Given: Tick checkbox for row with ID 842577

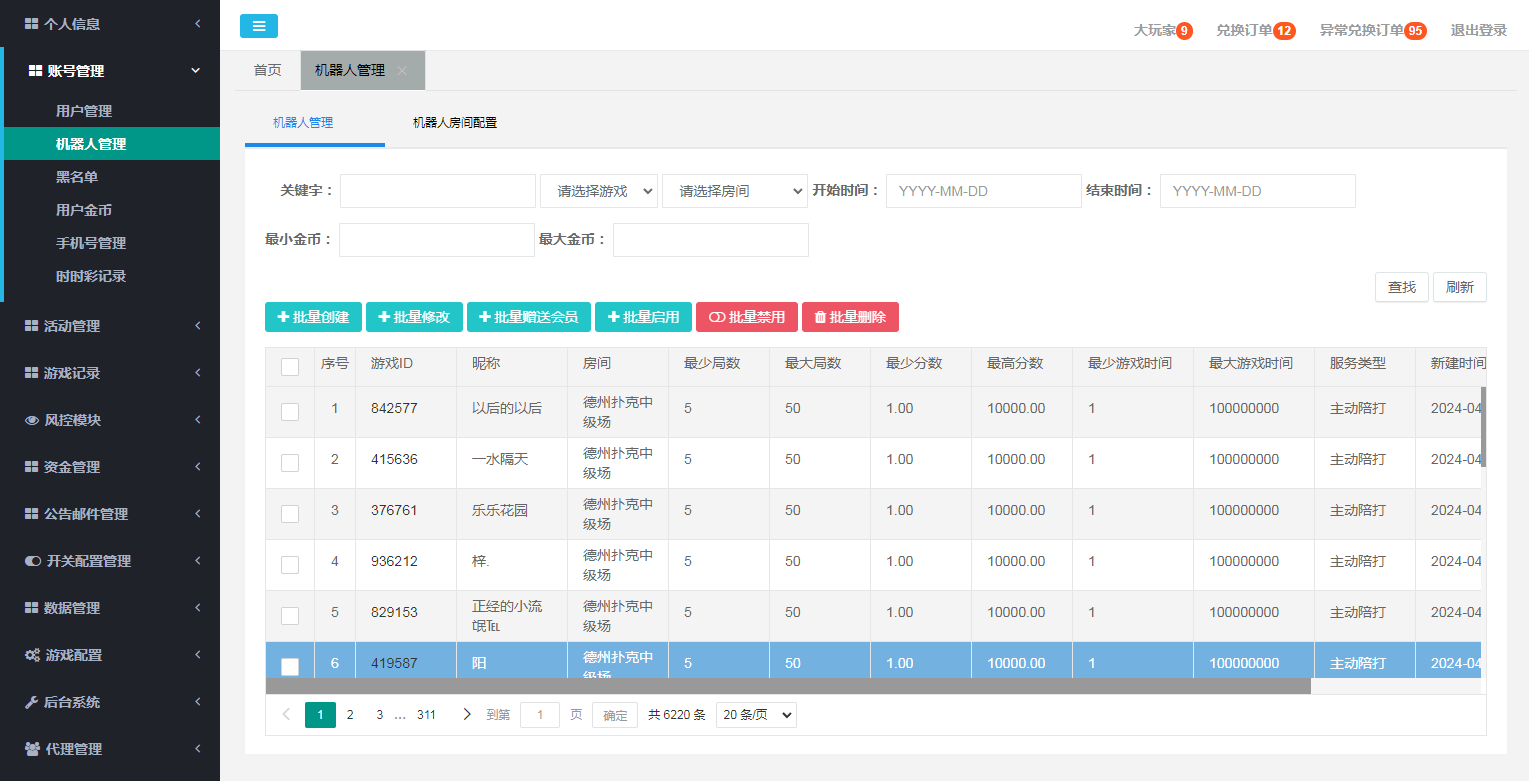Looking at the screenshot, I should (x=290, y=412).
